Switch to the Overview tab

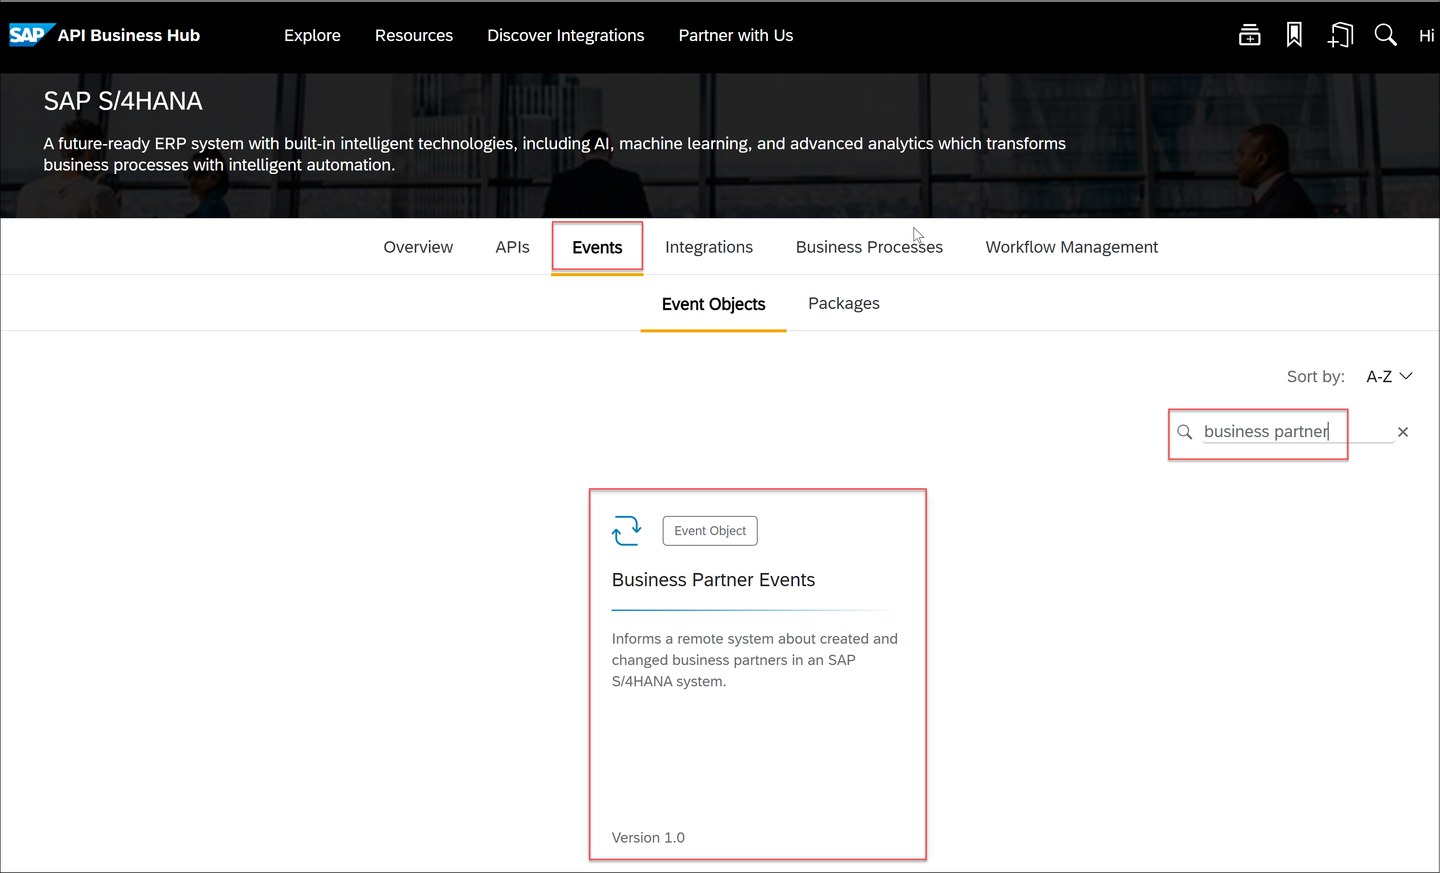418,247
